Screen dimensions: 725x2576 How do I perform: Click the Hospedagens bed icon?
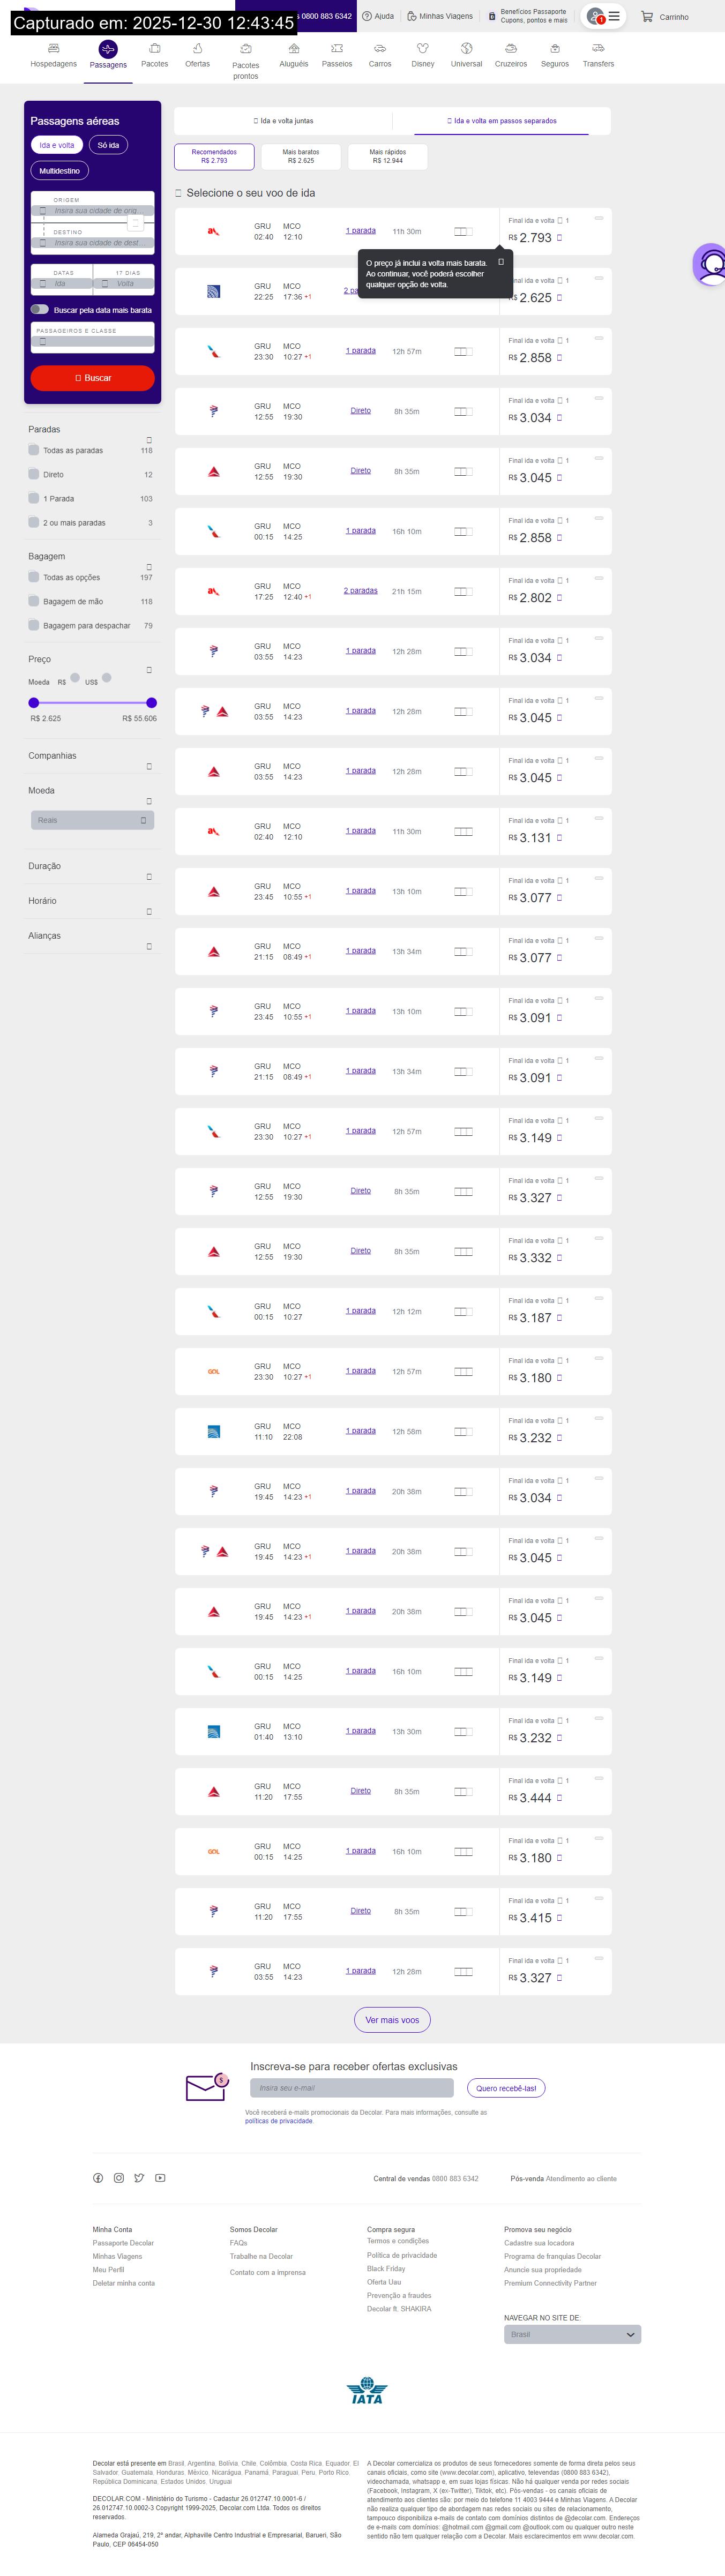click(x=53, y=48)
